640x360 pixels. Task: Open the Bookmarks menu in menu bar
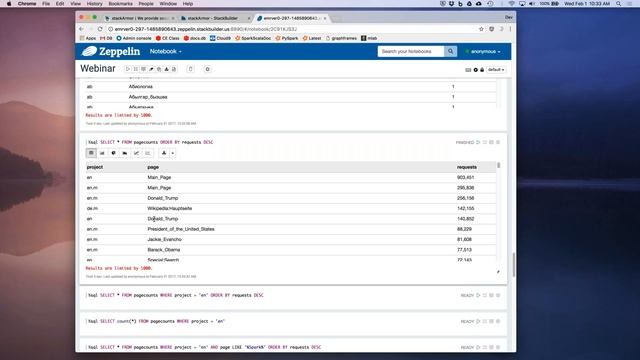point(120,4)
